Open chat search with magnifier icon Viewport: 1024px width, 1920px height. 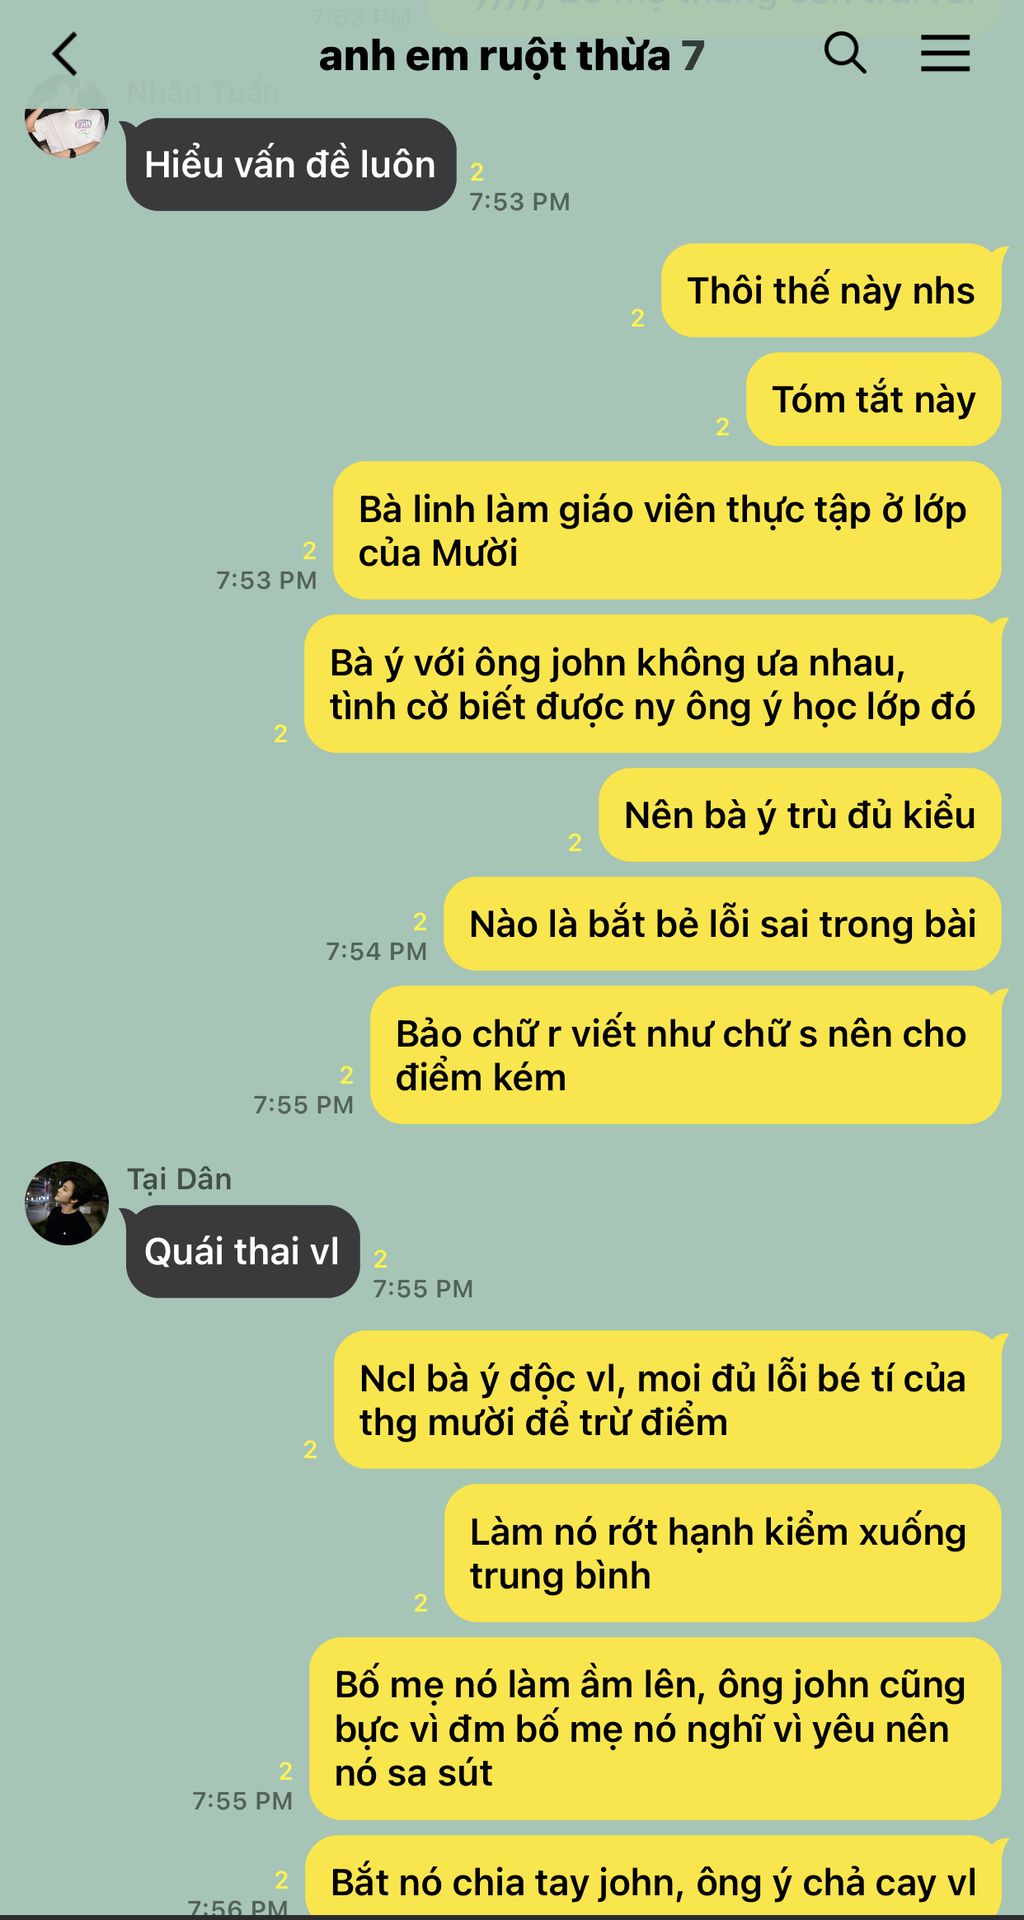coord(845,53)
